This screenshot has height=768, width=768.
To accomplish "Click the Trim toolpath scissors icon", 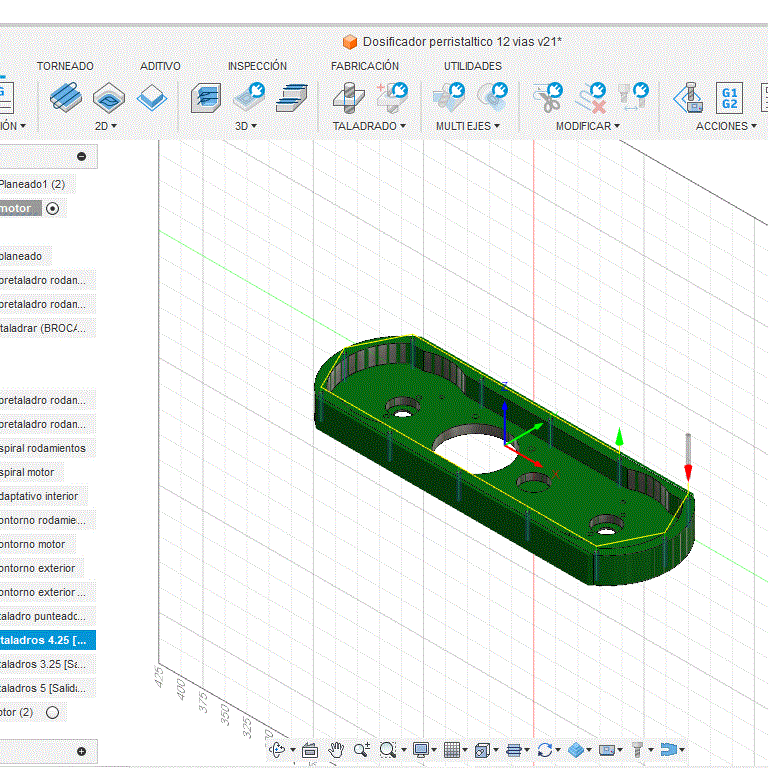I will pos(548,97).
